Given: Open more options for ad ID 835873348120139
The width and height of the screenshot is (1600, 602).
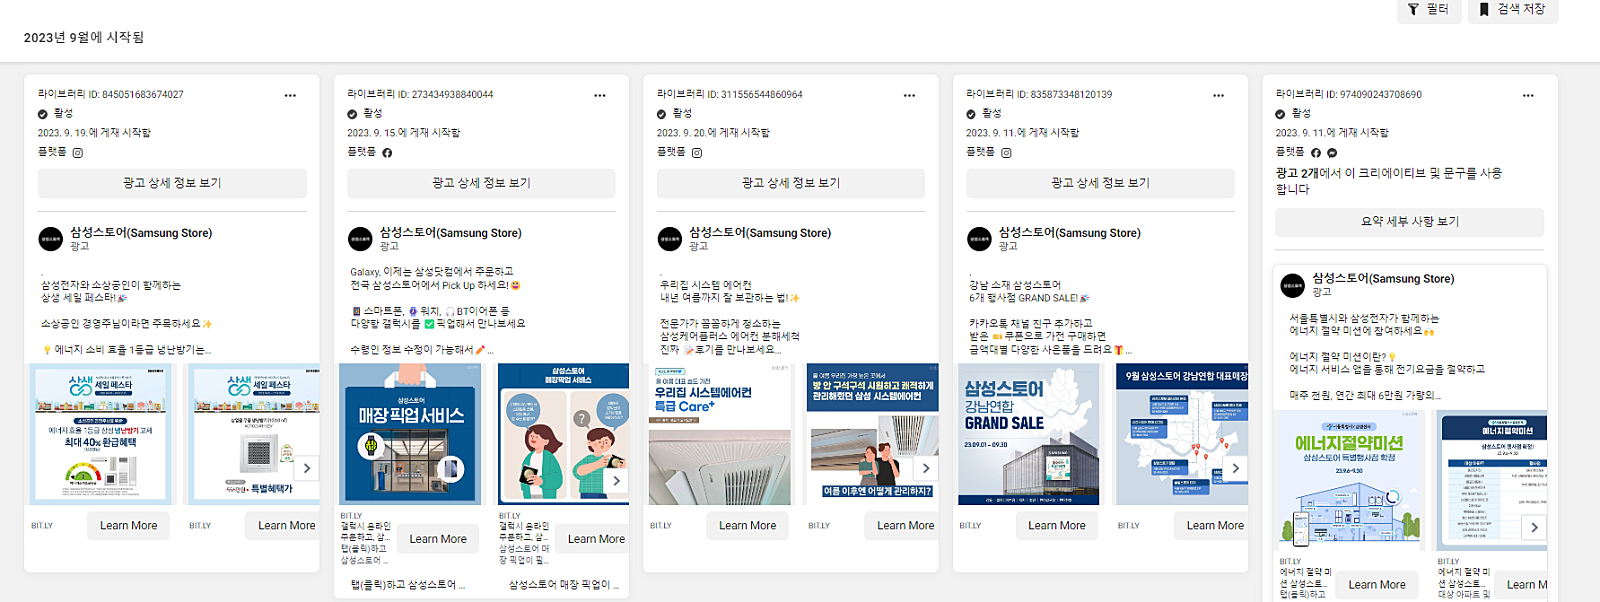Looking at the screenshot, I should pyautogui.click(x=1218, y=95).
